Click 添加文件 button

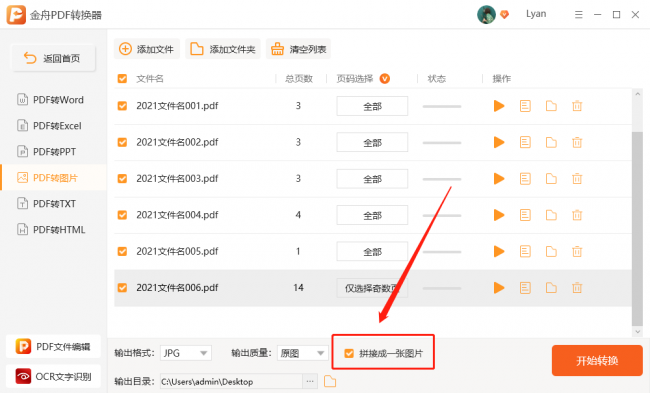(147, 49)
